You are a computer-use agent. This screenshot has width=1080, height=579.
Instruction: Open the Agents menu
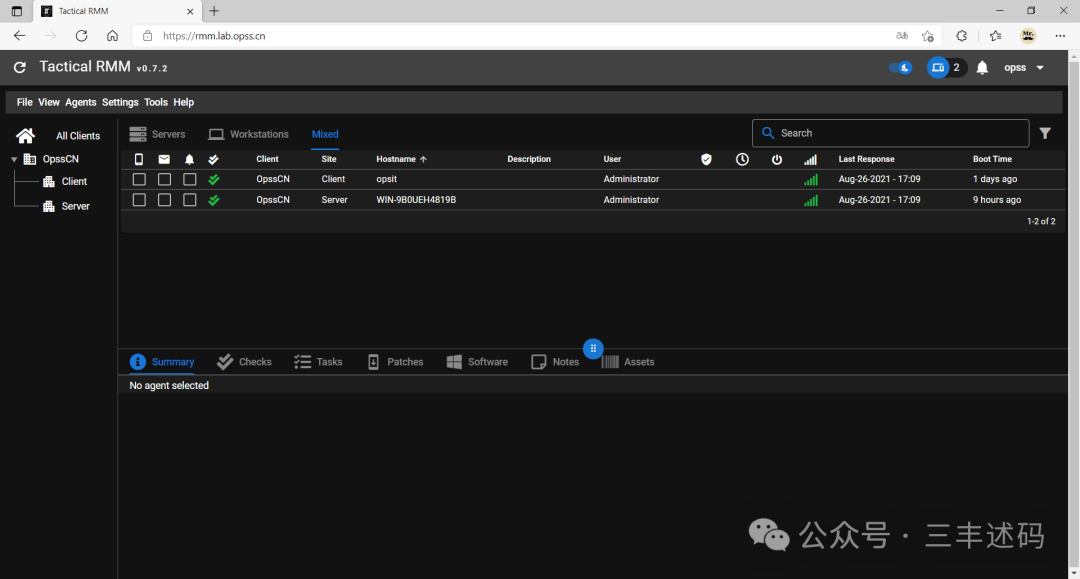[x=81, y=102]
